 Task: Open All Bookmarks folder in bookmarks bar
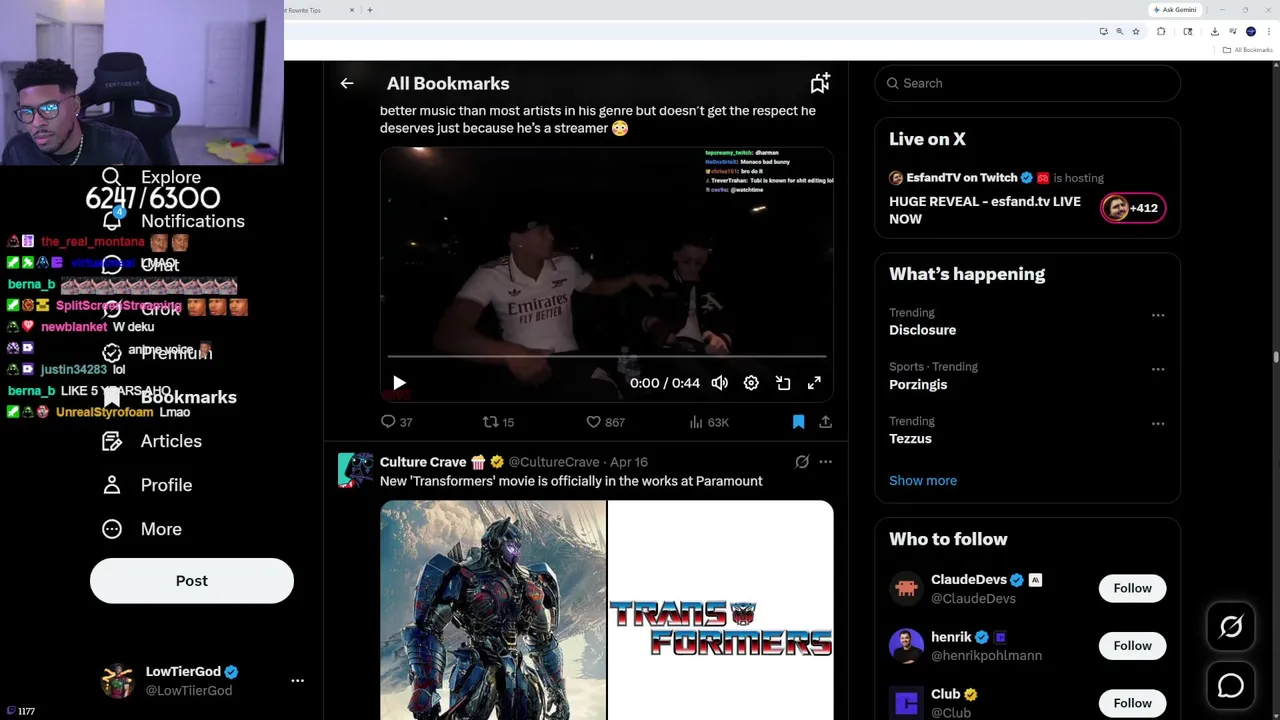(x=1247, y=50)
